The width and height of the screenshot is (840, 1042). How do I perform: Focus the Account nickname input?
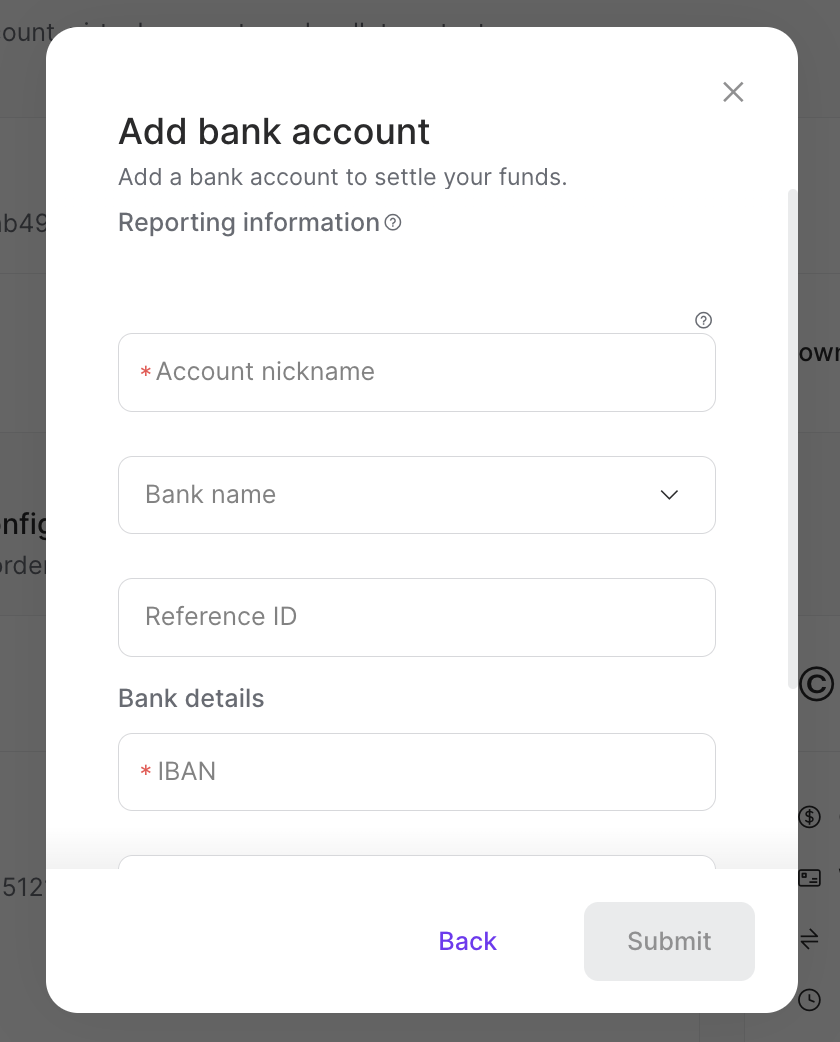417,372
